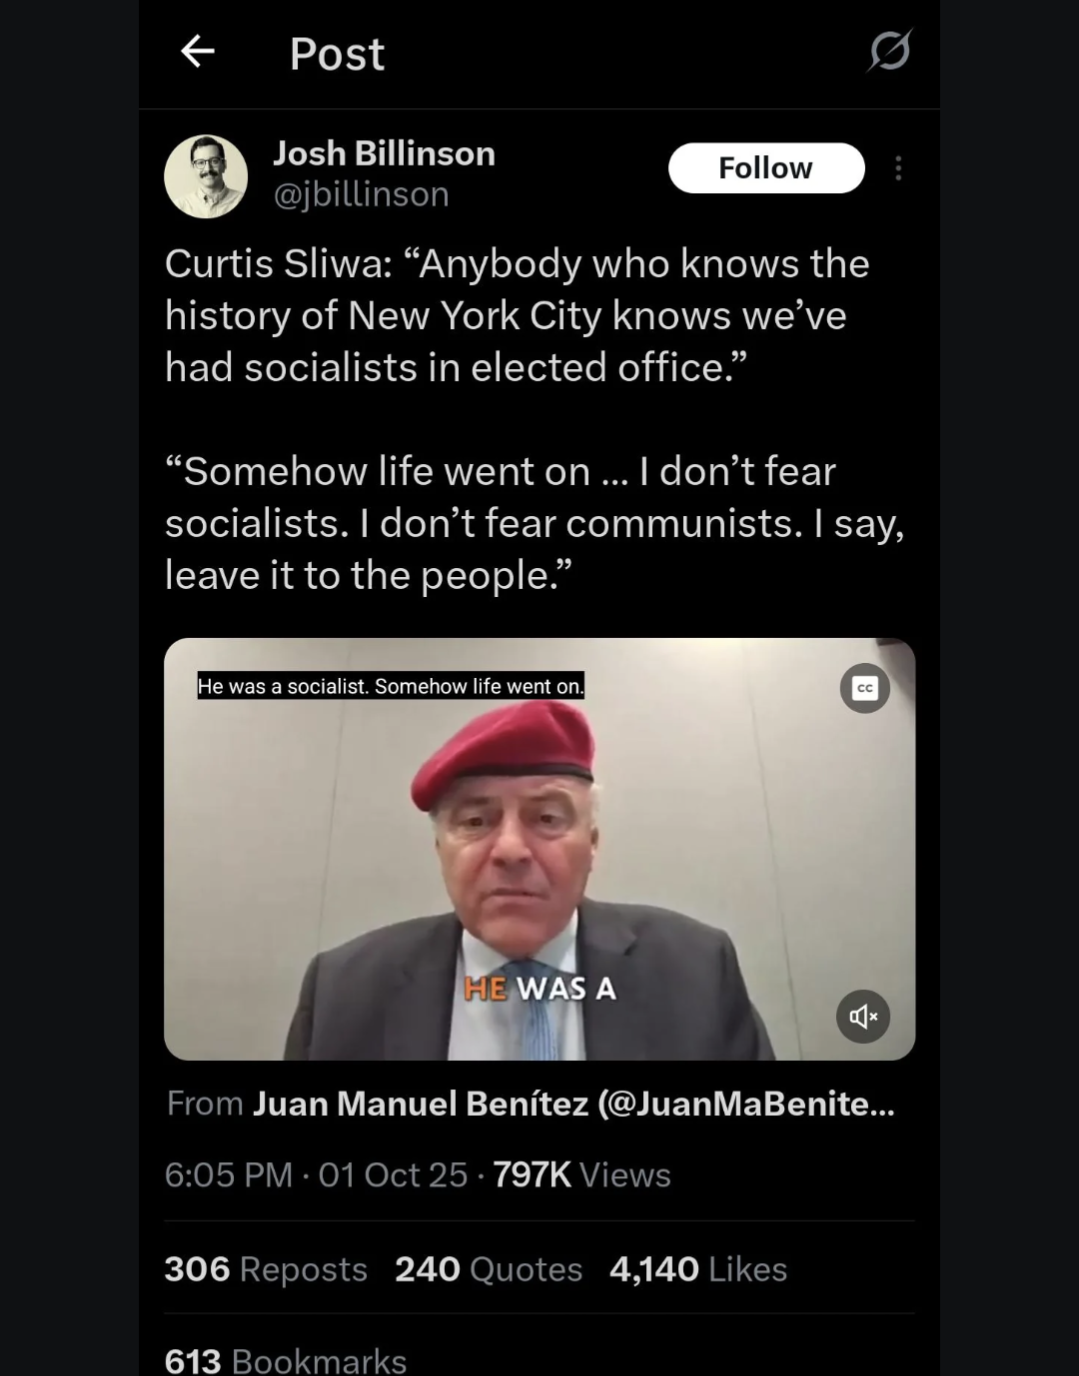Screen dimensions: 1079x1376
Task: View the 240 Quotes list
Action: click(488, 1269)
